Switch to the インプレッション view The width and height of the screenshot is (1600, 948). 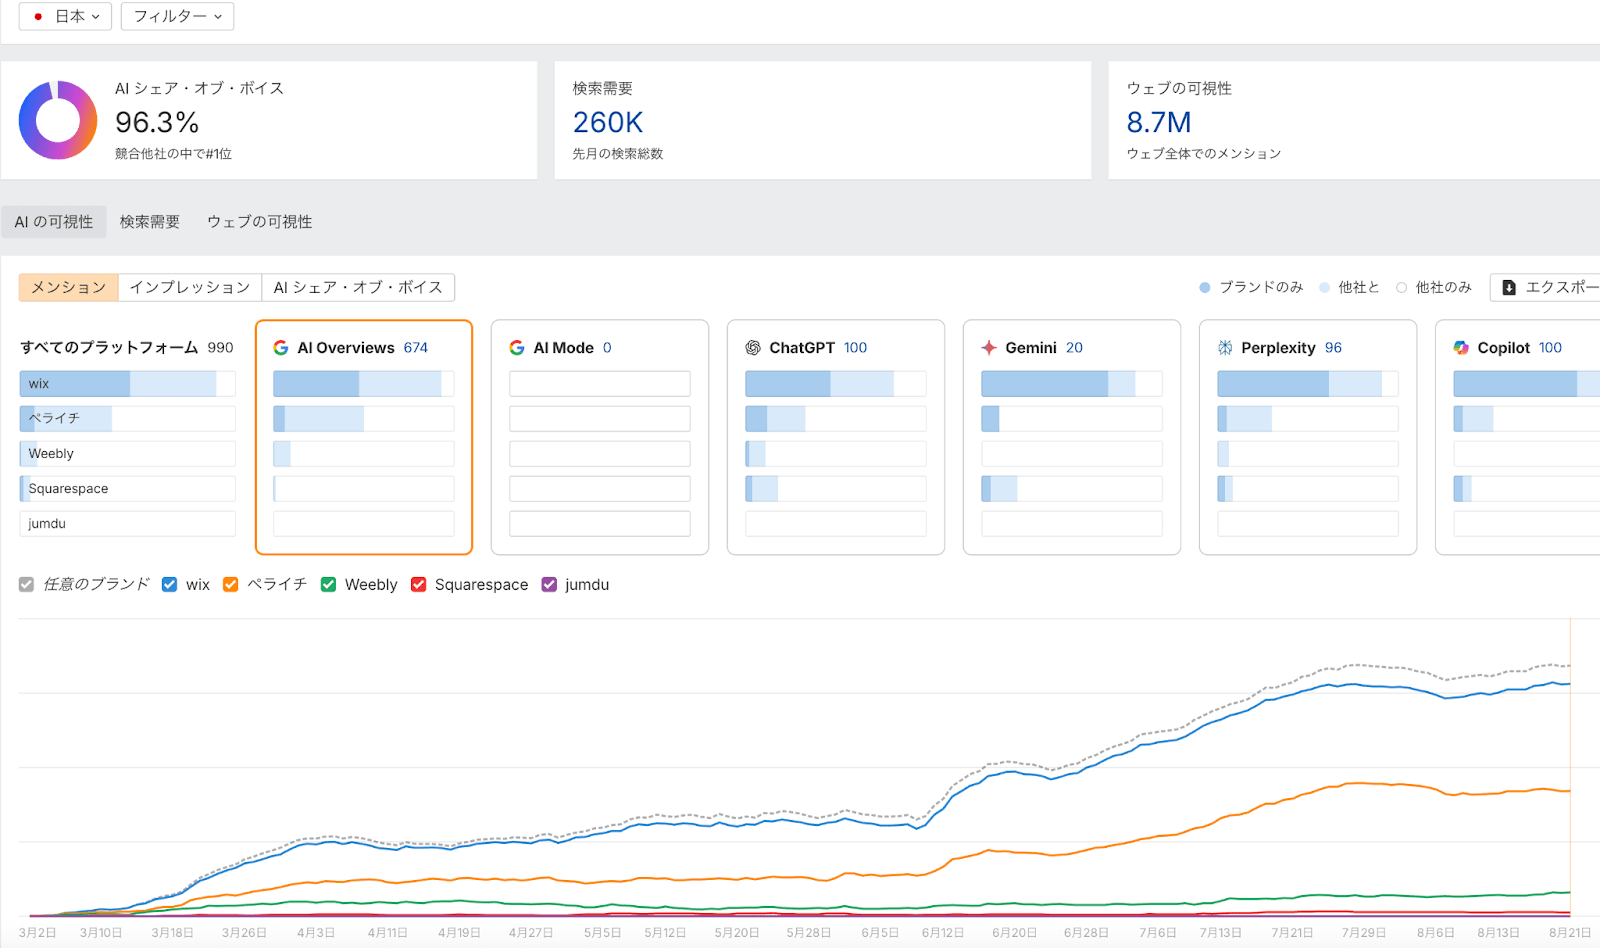(190, 287)
